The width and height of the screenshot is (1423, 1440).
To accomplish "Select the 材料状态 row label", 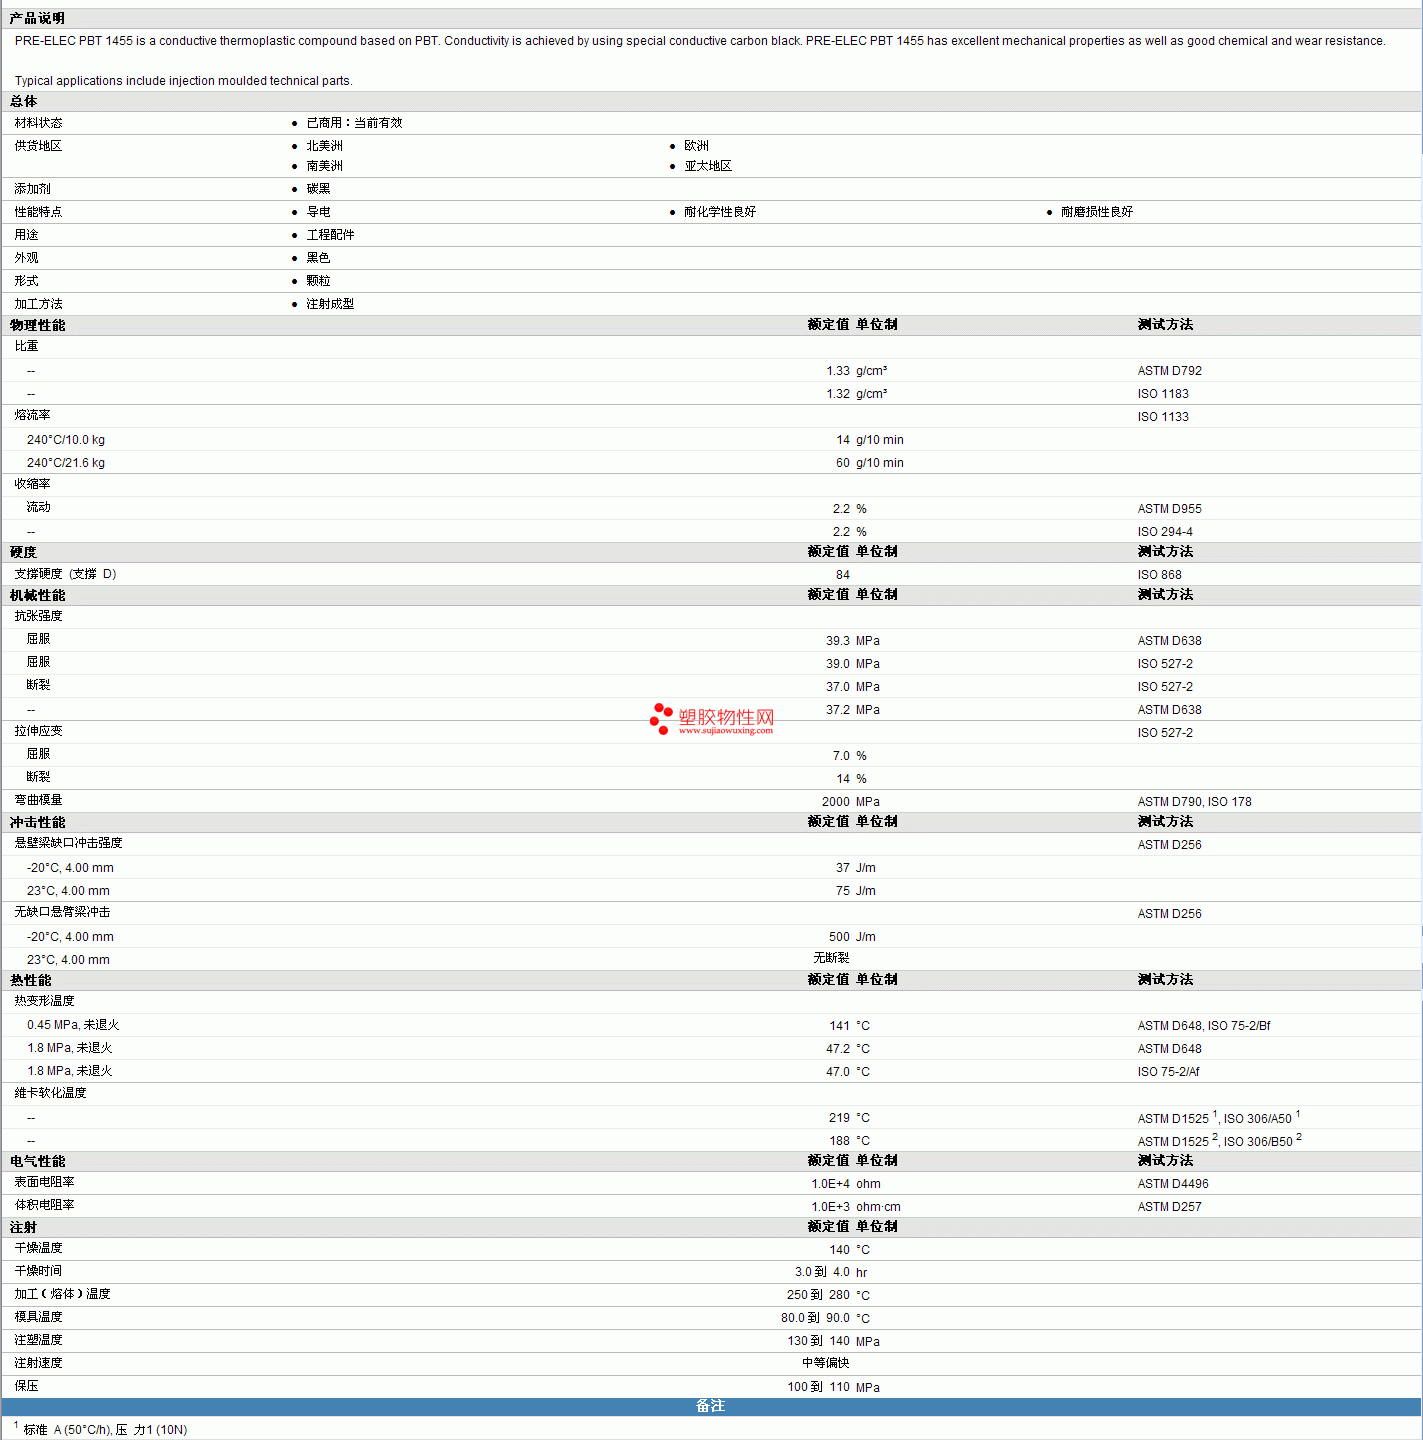I will pos(38,123).
